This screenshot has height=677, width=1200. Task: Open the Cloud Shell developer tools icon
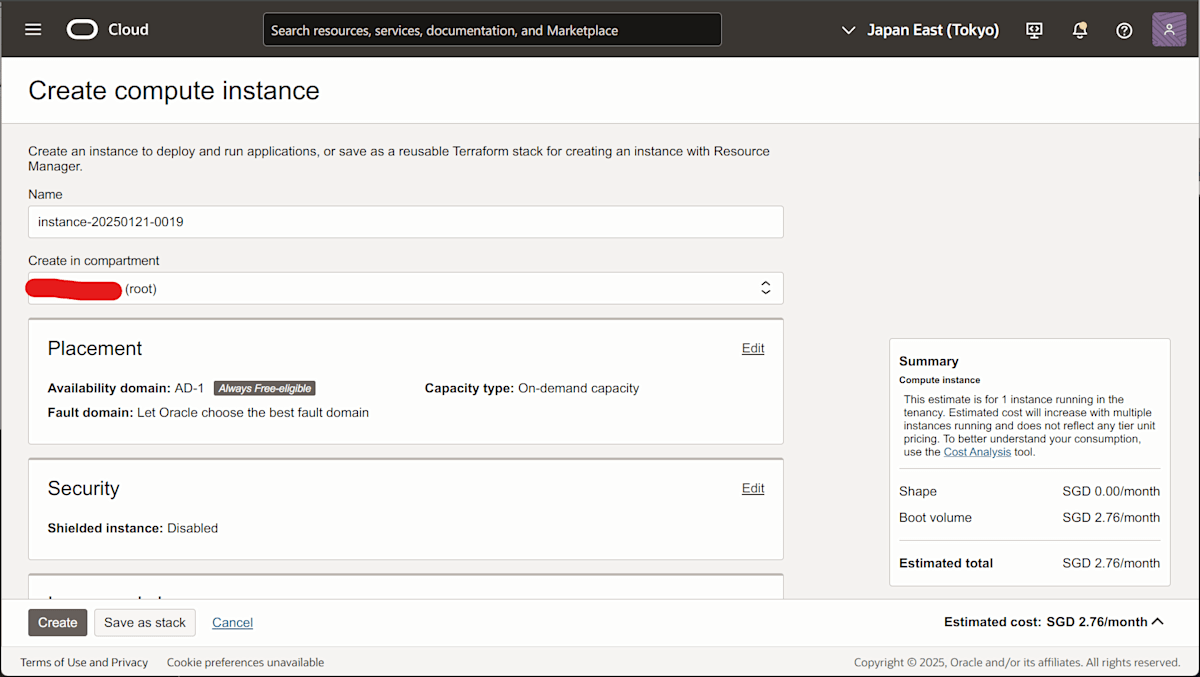tap(1035, 30)
